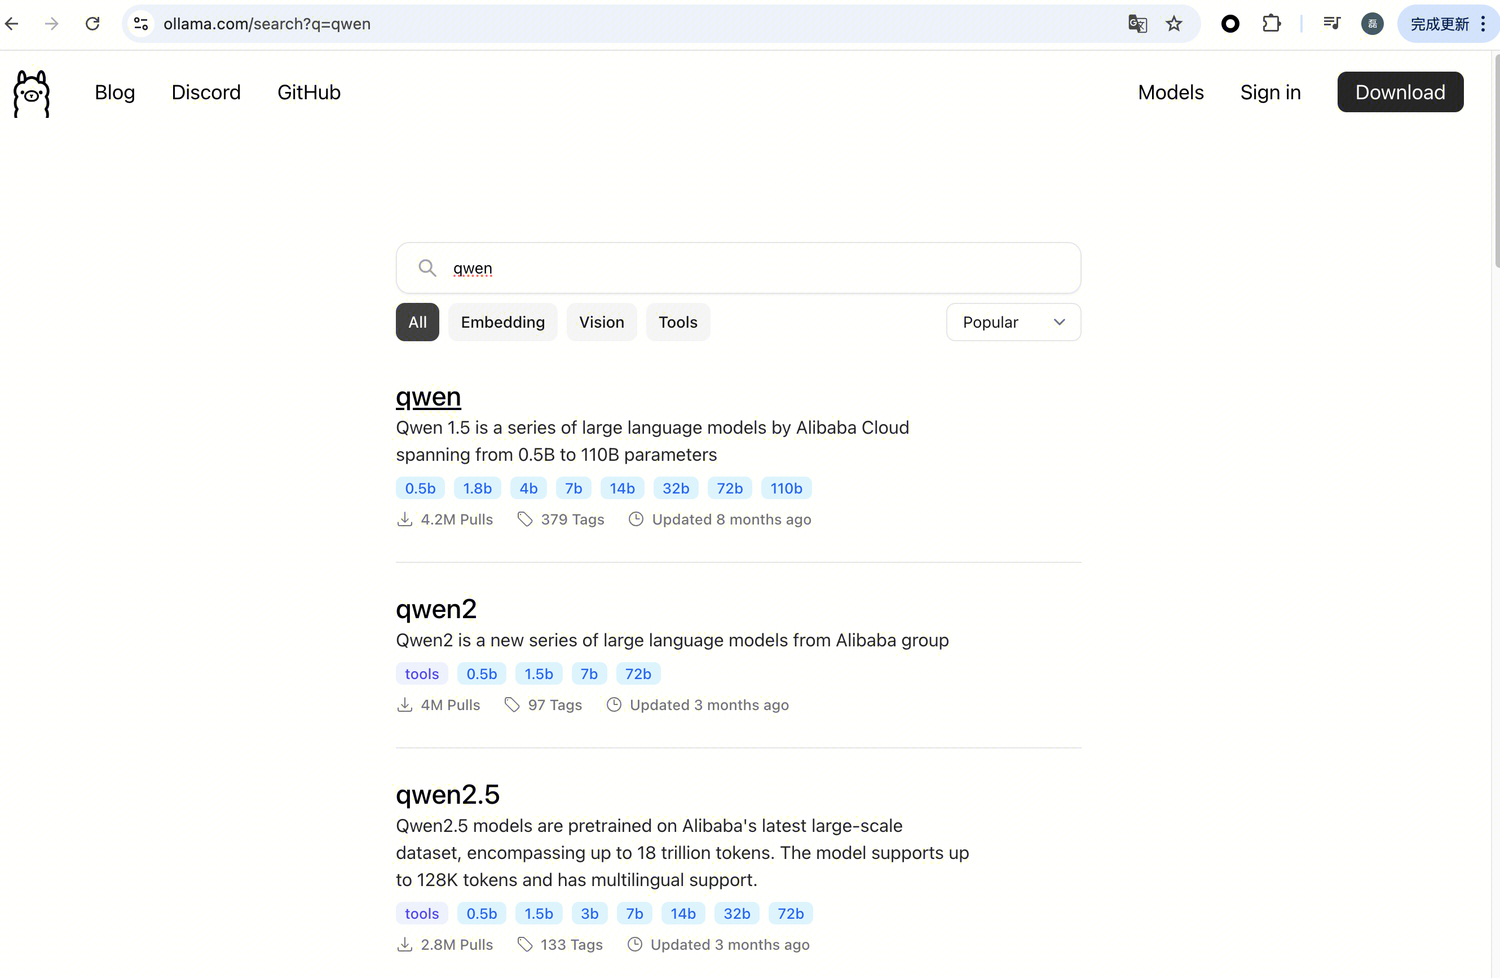Open the extensions puzzle icon
Viewport: 1500px width, 978px height.
pyautogui.click(x=1271, y=23)
